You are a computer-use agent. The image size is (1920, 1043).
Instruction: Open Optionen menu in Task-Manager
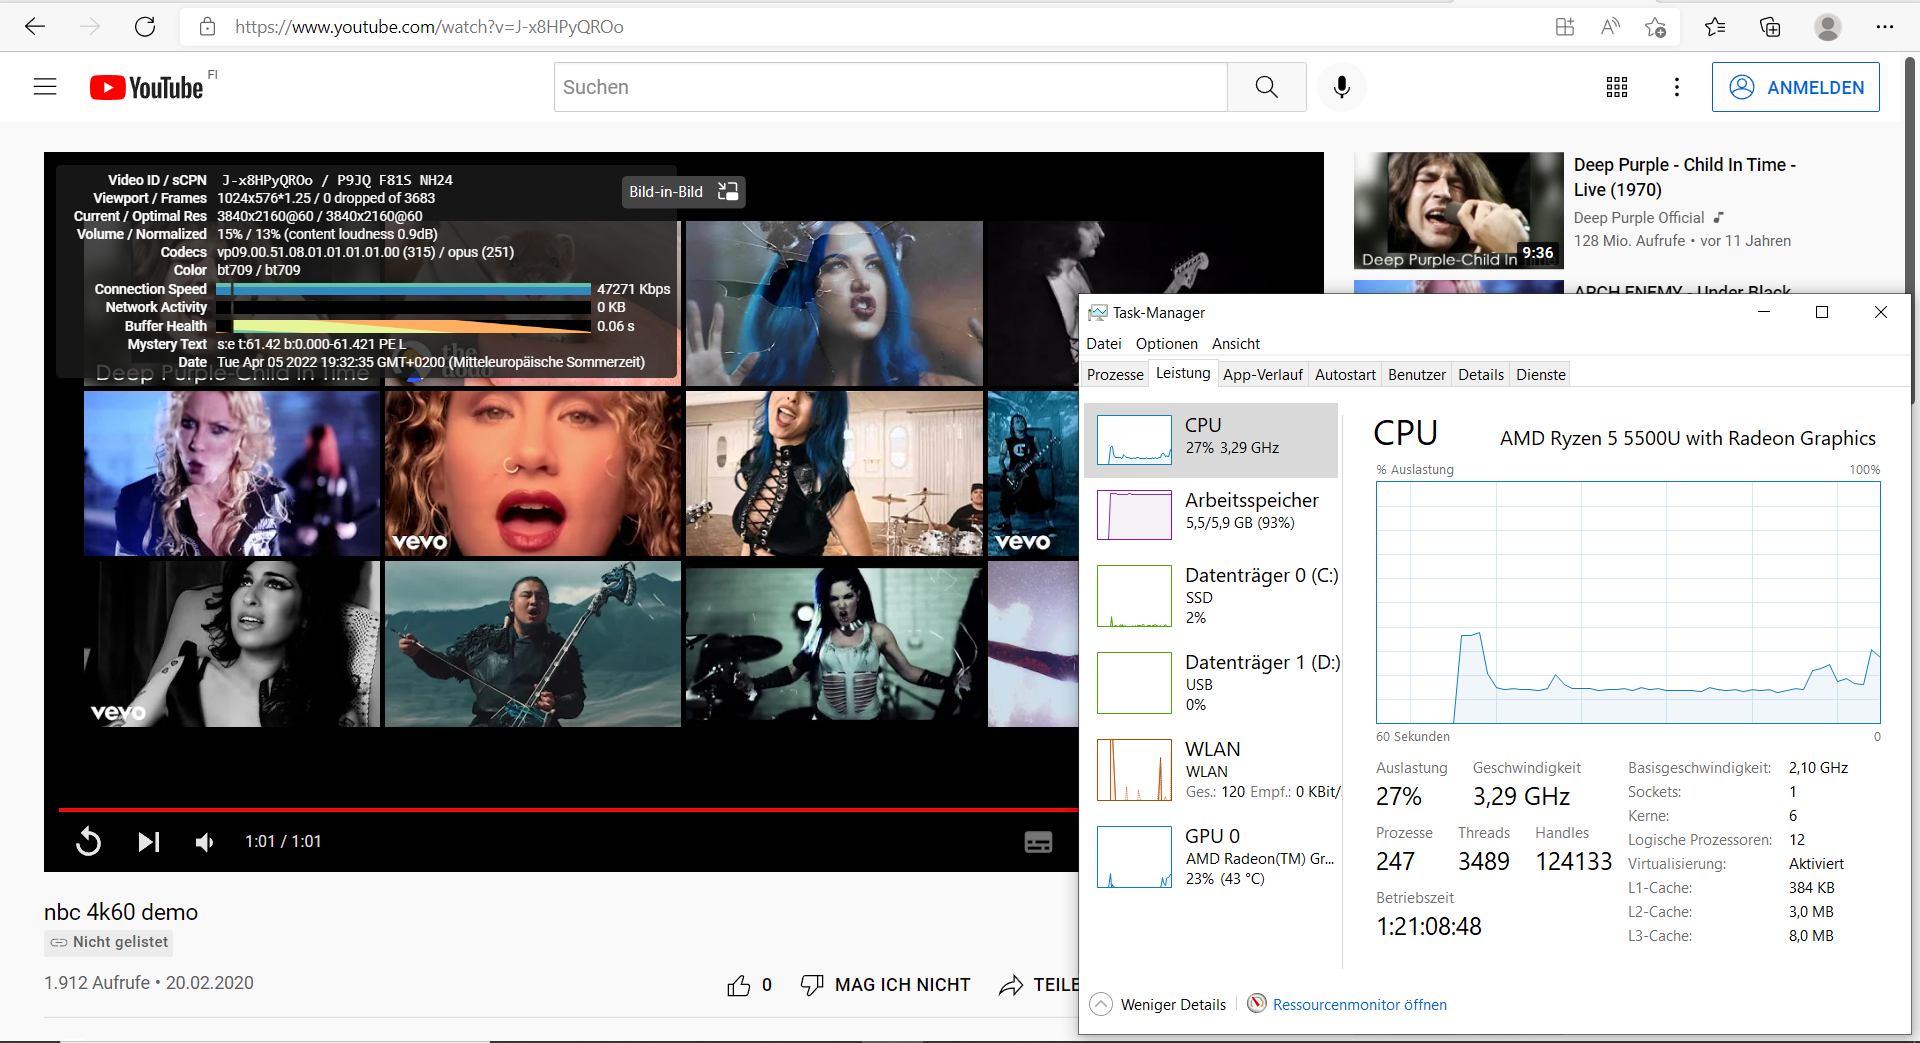click(x=1166, y=344)
